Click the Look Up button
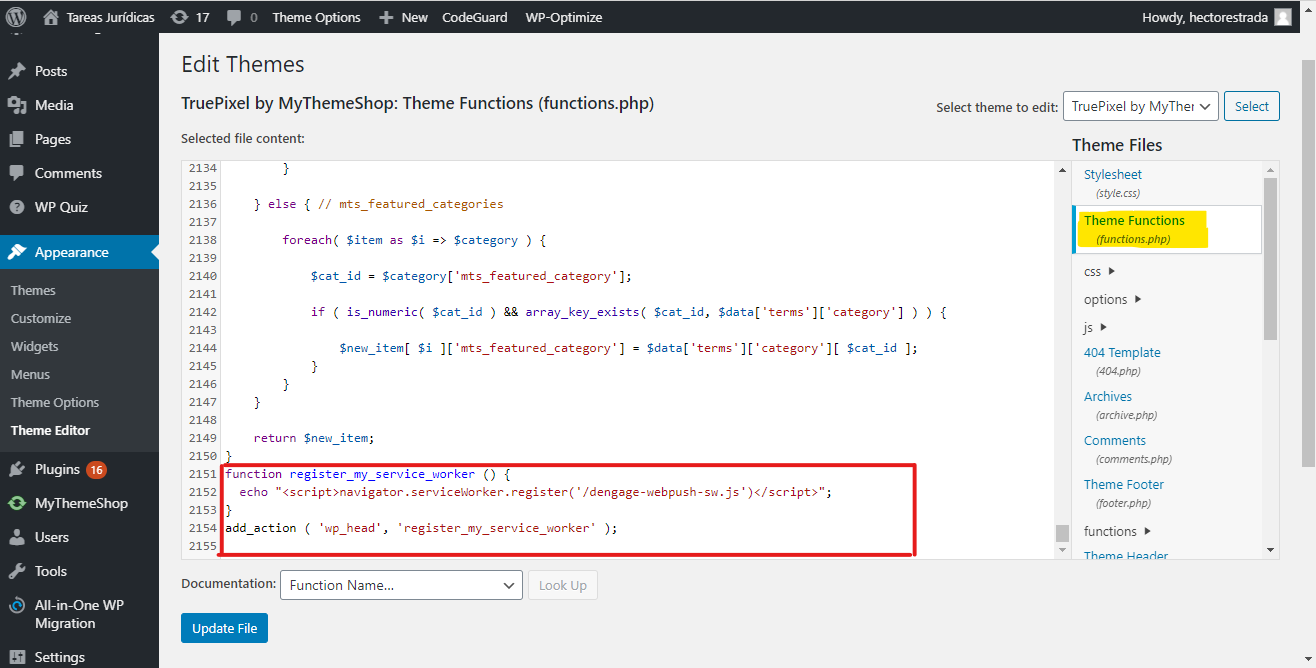 pos(563,585)
